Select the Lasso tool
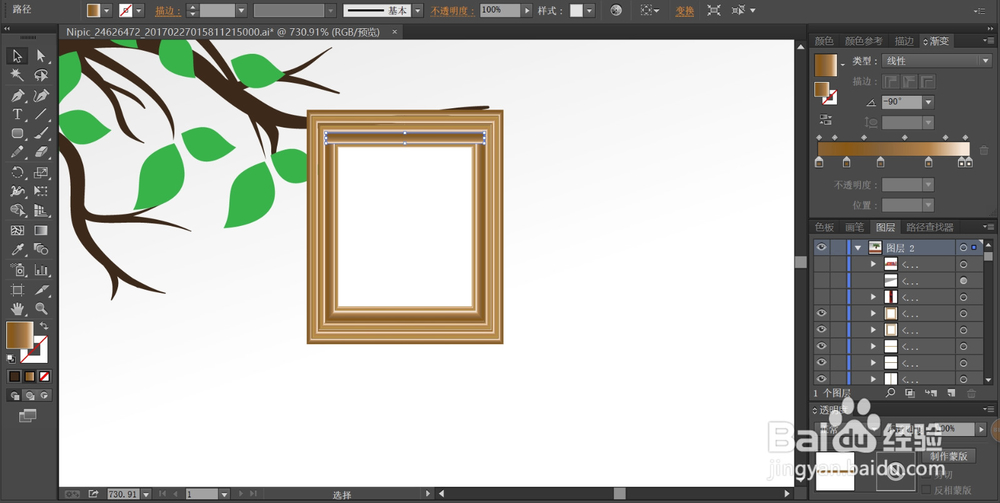1000x503 pixels. pyautogui.click(x=41, y=75)
